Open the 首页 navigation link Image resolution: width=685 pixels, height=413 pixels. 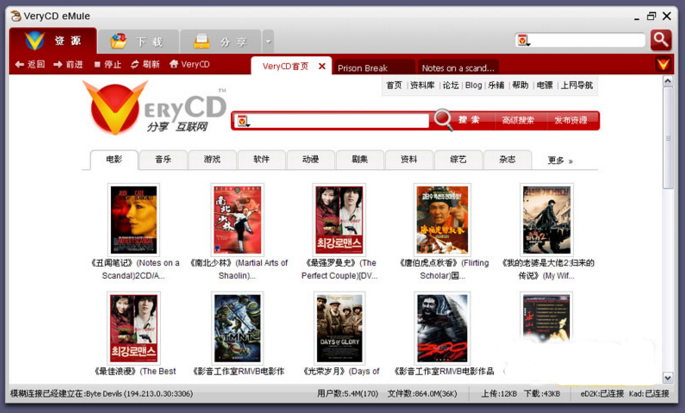coord(394,85)
